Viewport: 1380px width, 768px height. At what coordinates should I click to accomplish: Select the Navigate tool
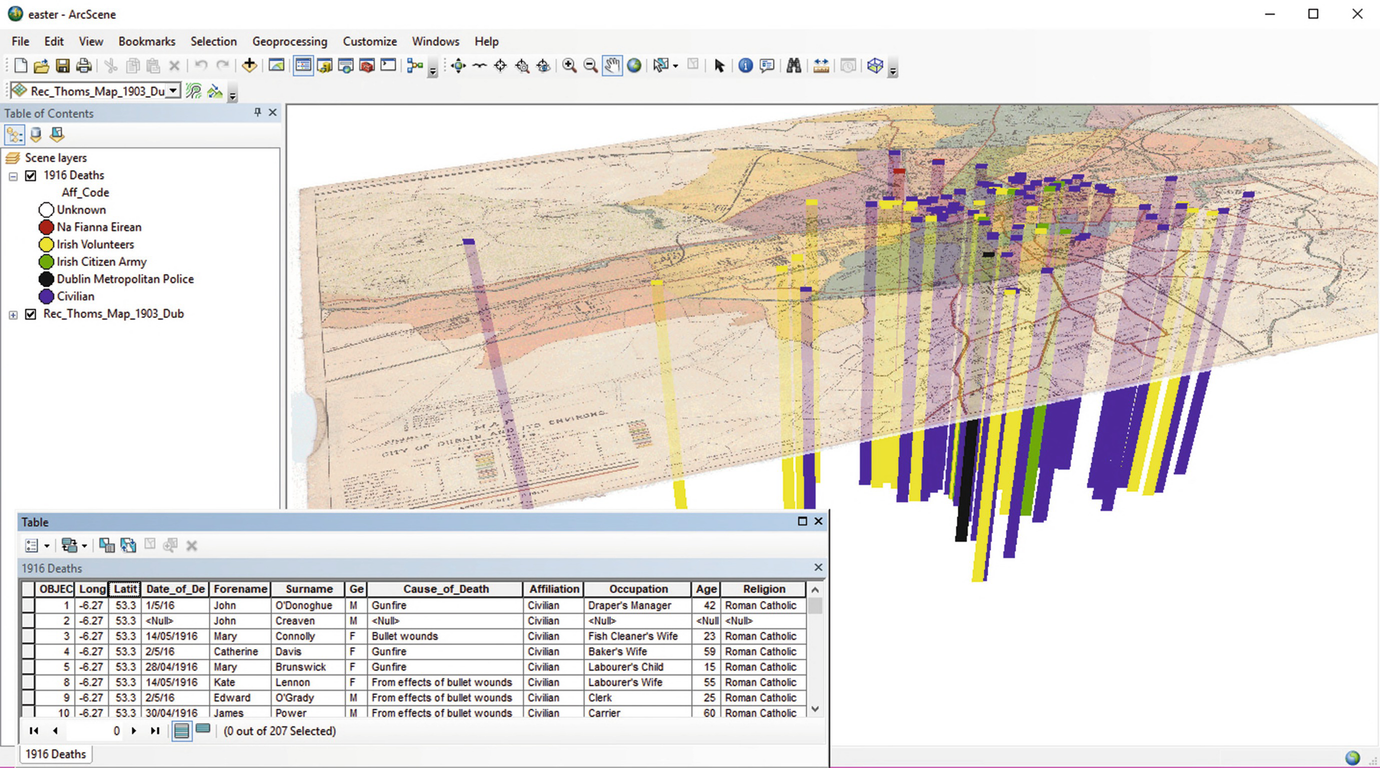coord(458,66)
